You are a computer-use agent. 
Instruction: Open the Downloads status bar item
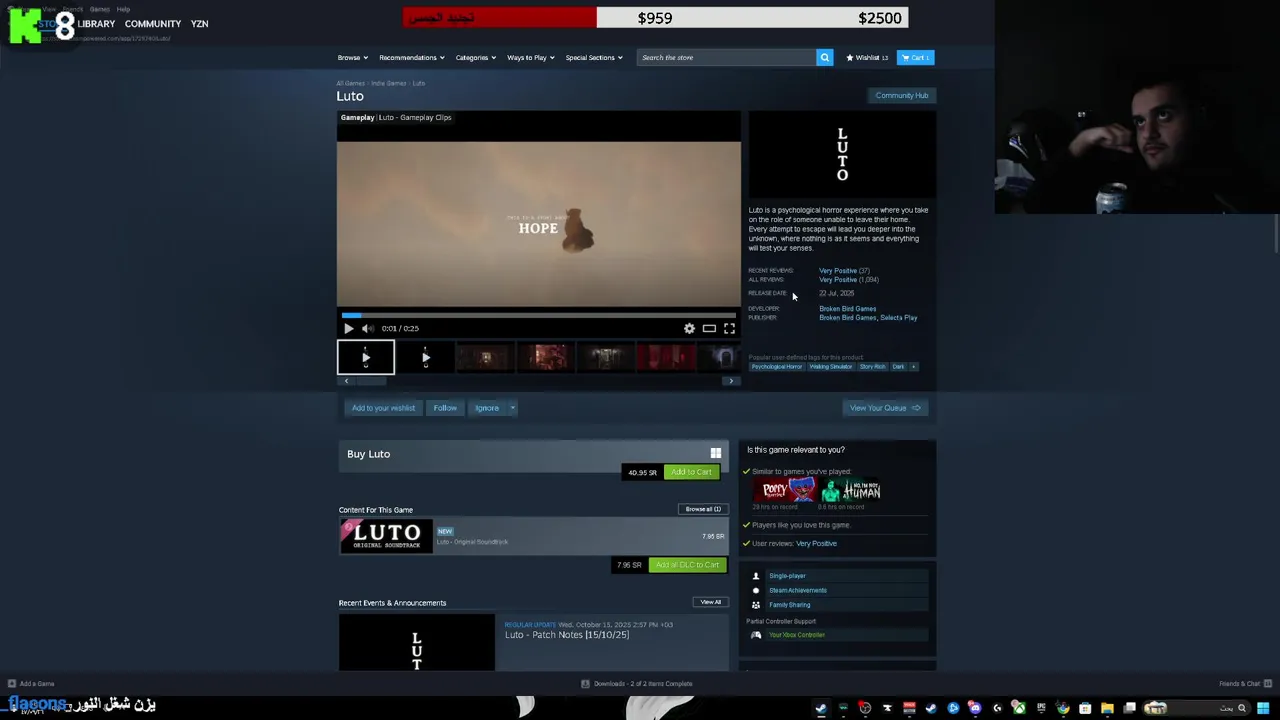637,684
